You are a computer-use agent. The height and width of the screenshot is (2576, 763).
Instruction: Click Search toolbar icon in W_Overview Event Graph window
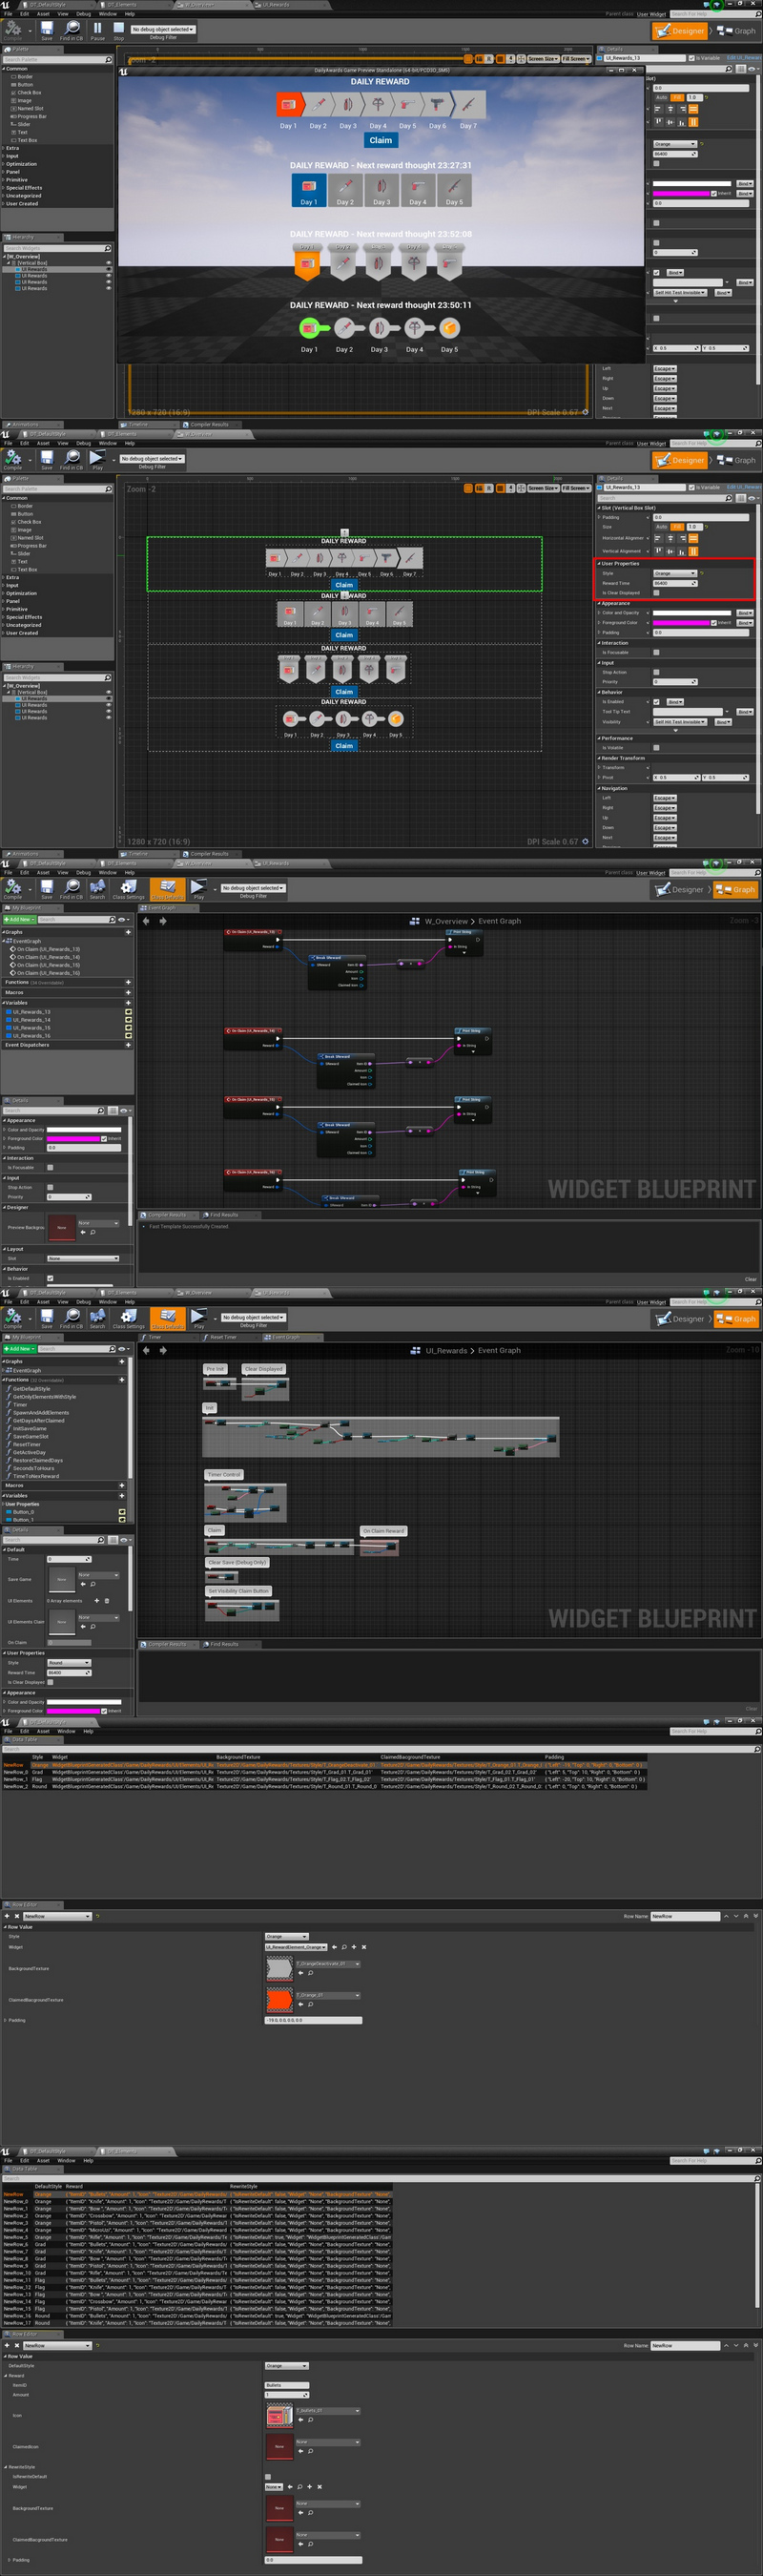pos(97,888)
